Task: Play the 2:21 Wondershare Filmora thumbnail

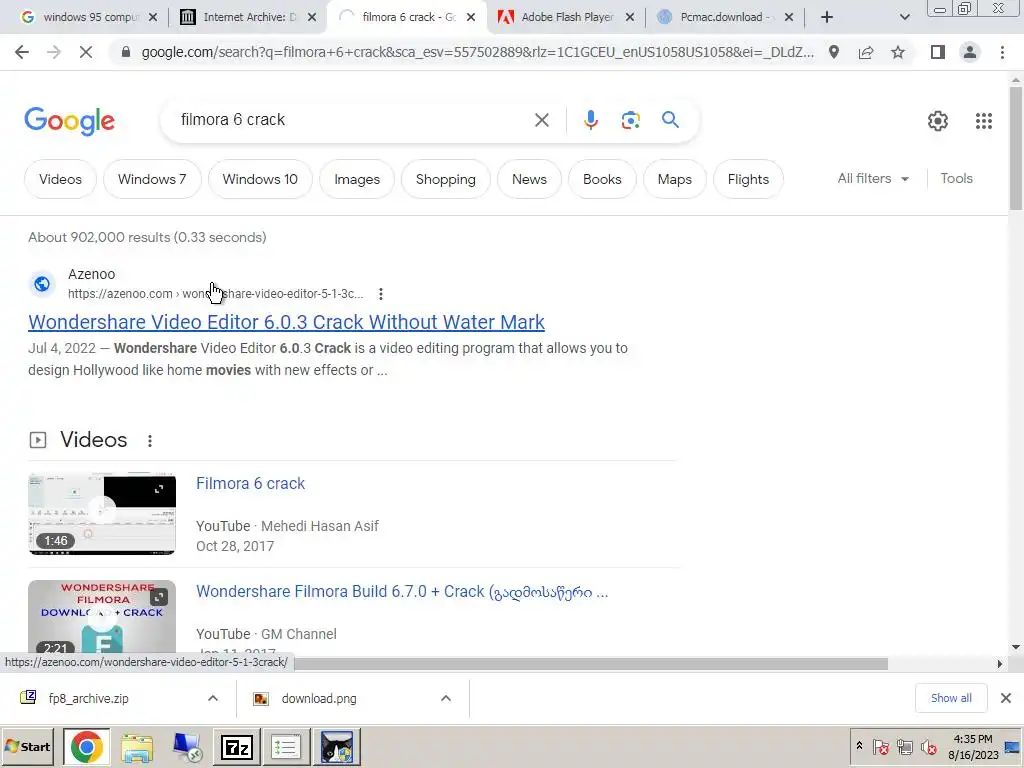Action: click(102, 618)
